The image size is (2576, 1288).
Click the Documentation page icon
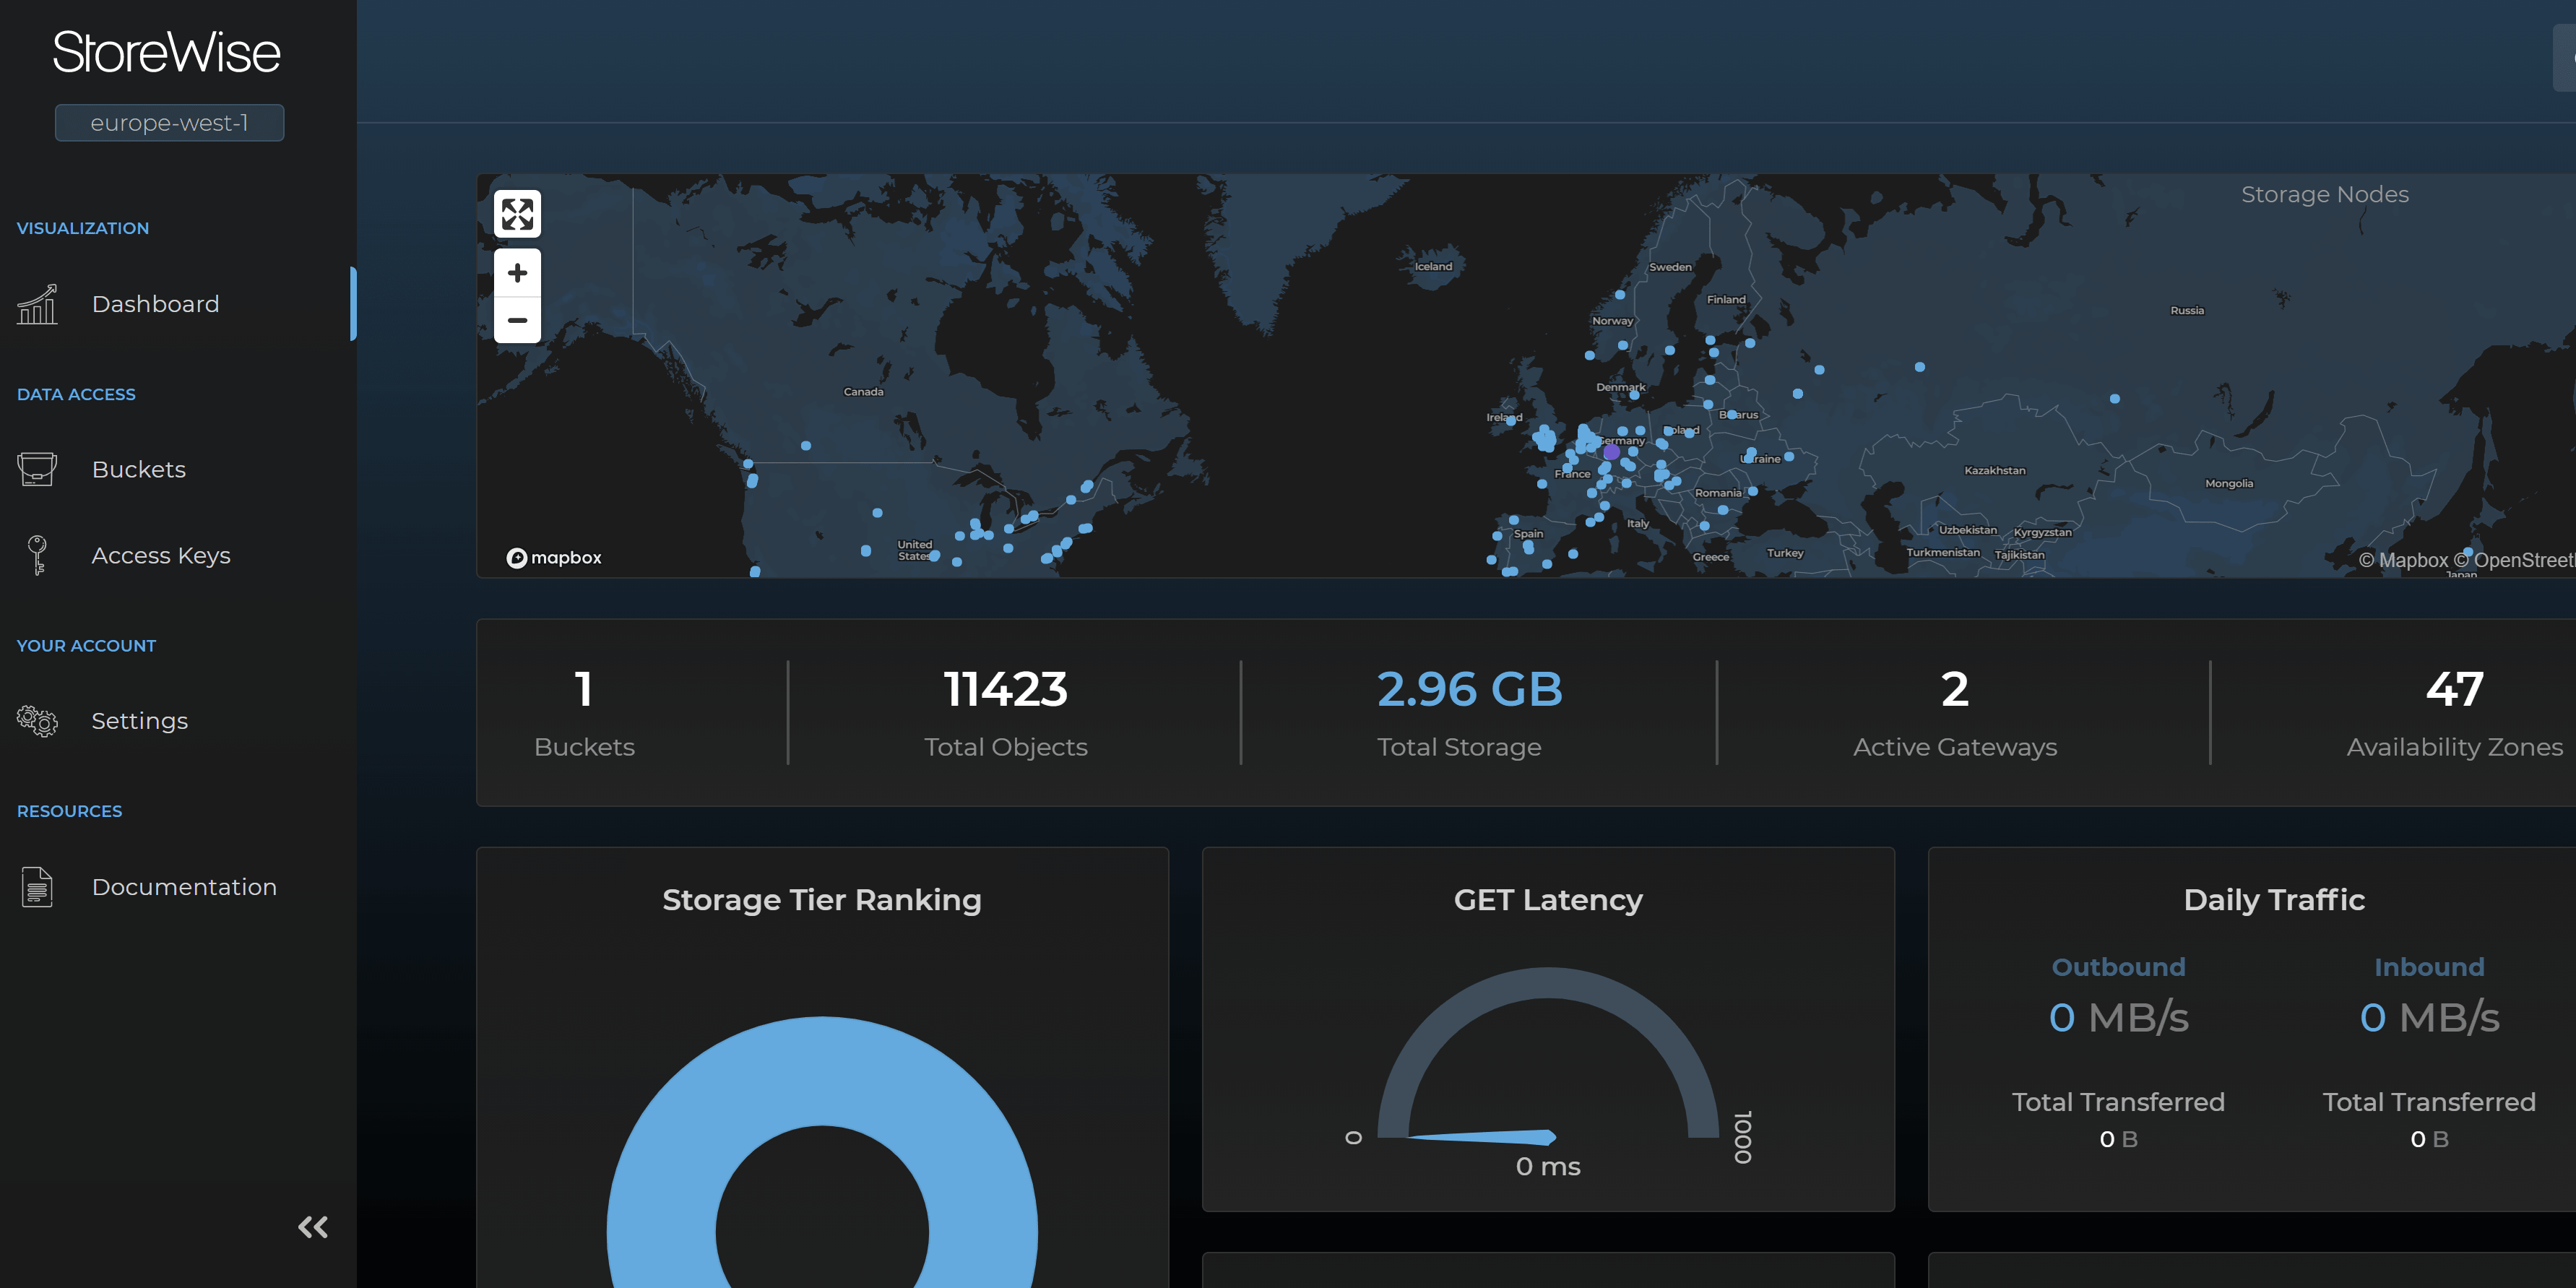(x=36, y=886)
